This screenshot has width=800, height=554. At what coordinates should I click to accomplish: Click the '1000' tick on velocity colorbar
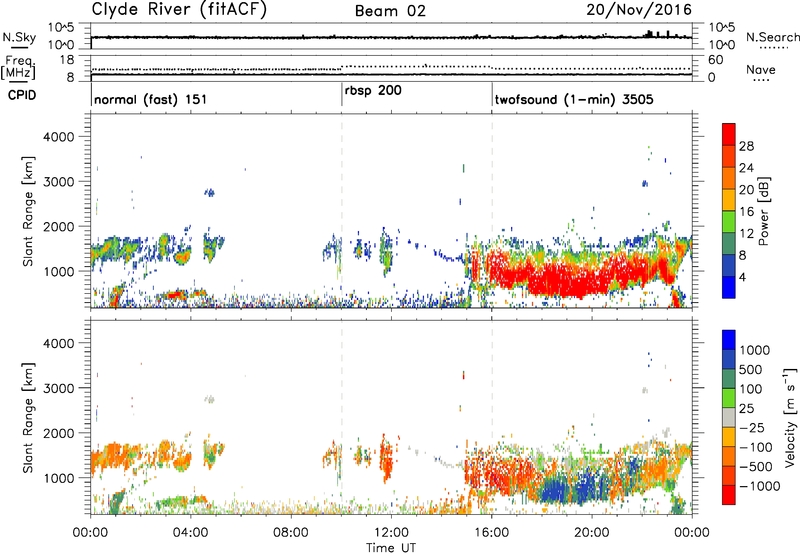click(x=755, y=350)
